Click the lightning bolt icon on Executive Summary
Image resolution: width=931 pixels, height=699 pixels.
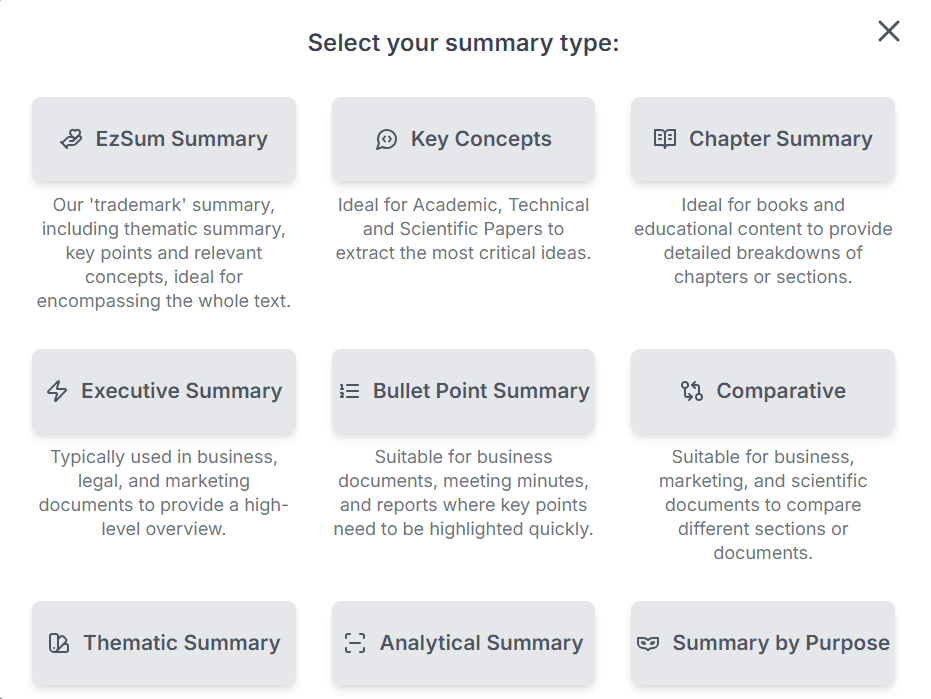point(57,391)
